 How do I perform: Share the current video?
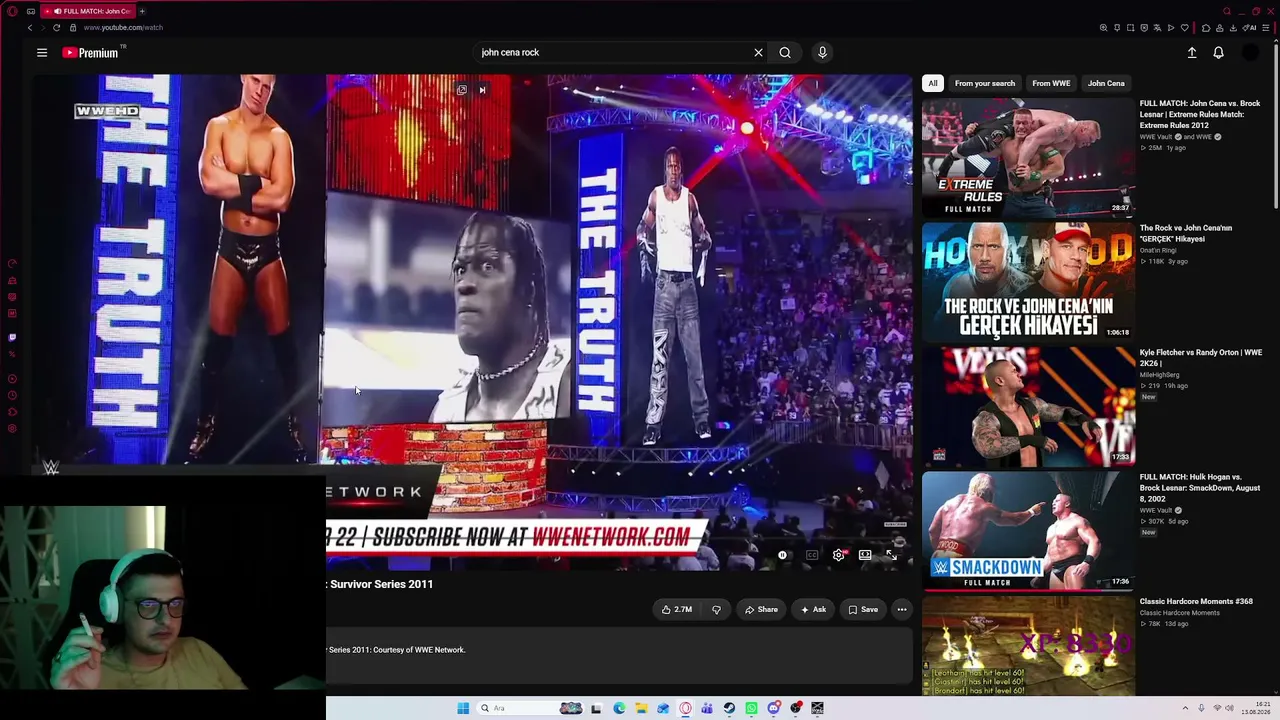[760, 609]
